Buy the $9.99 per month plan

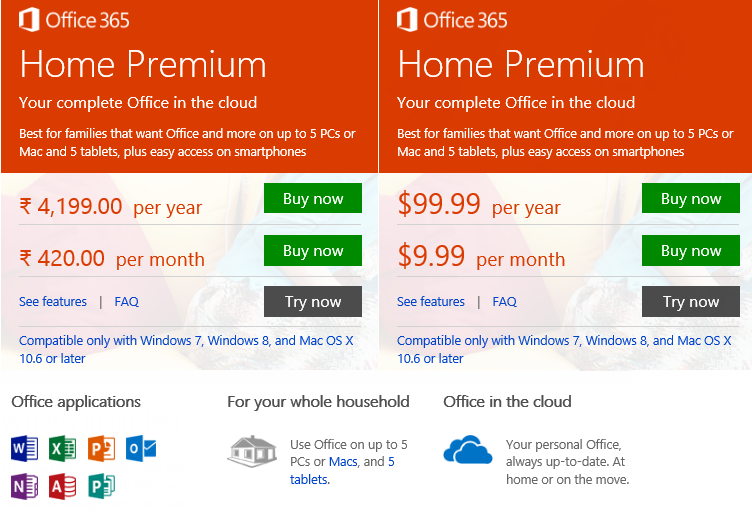(691, 251)
